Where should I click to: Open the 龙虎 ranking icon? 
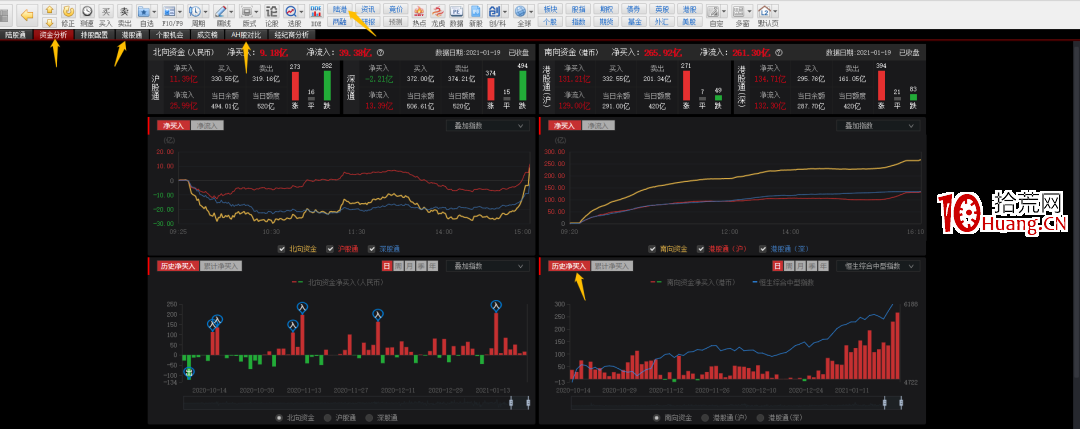[x=437, y=14]
